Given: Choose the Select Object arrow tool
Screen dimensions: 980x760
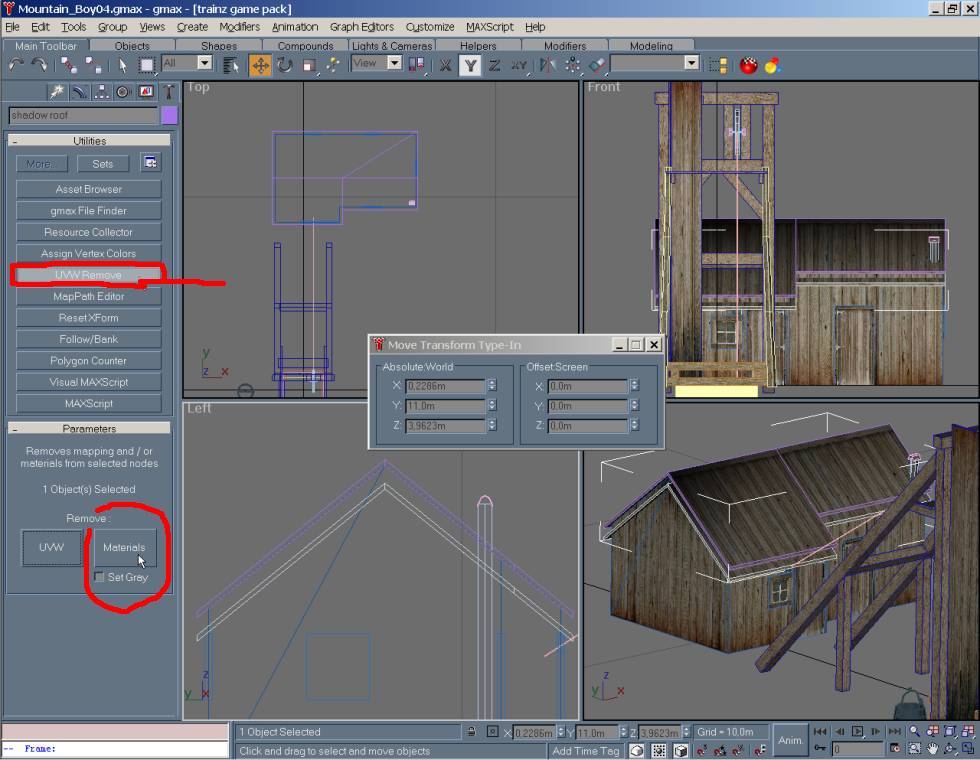Looking at the screenshot, I should point(122,65).
